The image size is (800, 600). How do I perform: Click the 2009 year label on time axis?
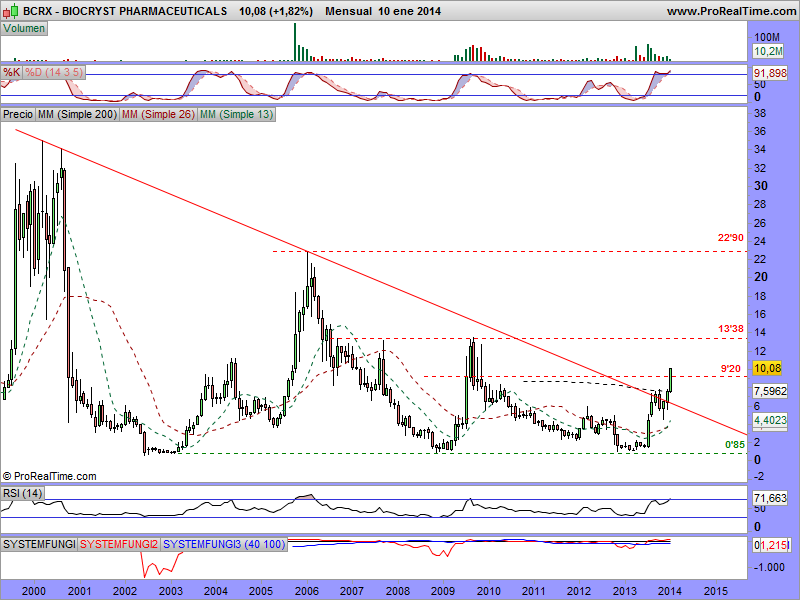click(x=443, y=591)
